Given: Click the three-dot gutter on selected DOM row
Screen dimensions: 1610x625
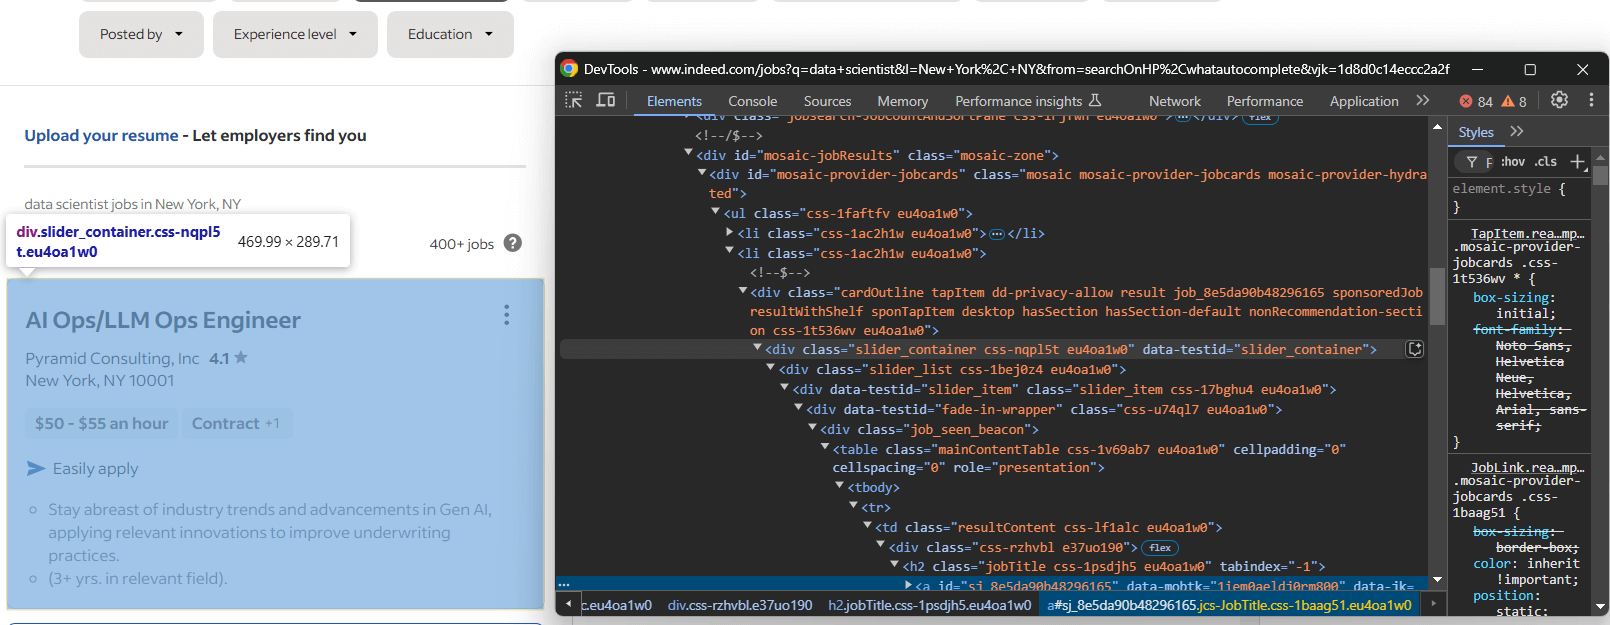Looking at the screenshot, I should tap(564, 585).
